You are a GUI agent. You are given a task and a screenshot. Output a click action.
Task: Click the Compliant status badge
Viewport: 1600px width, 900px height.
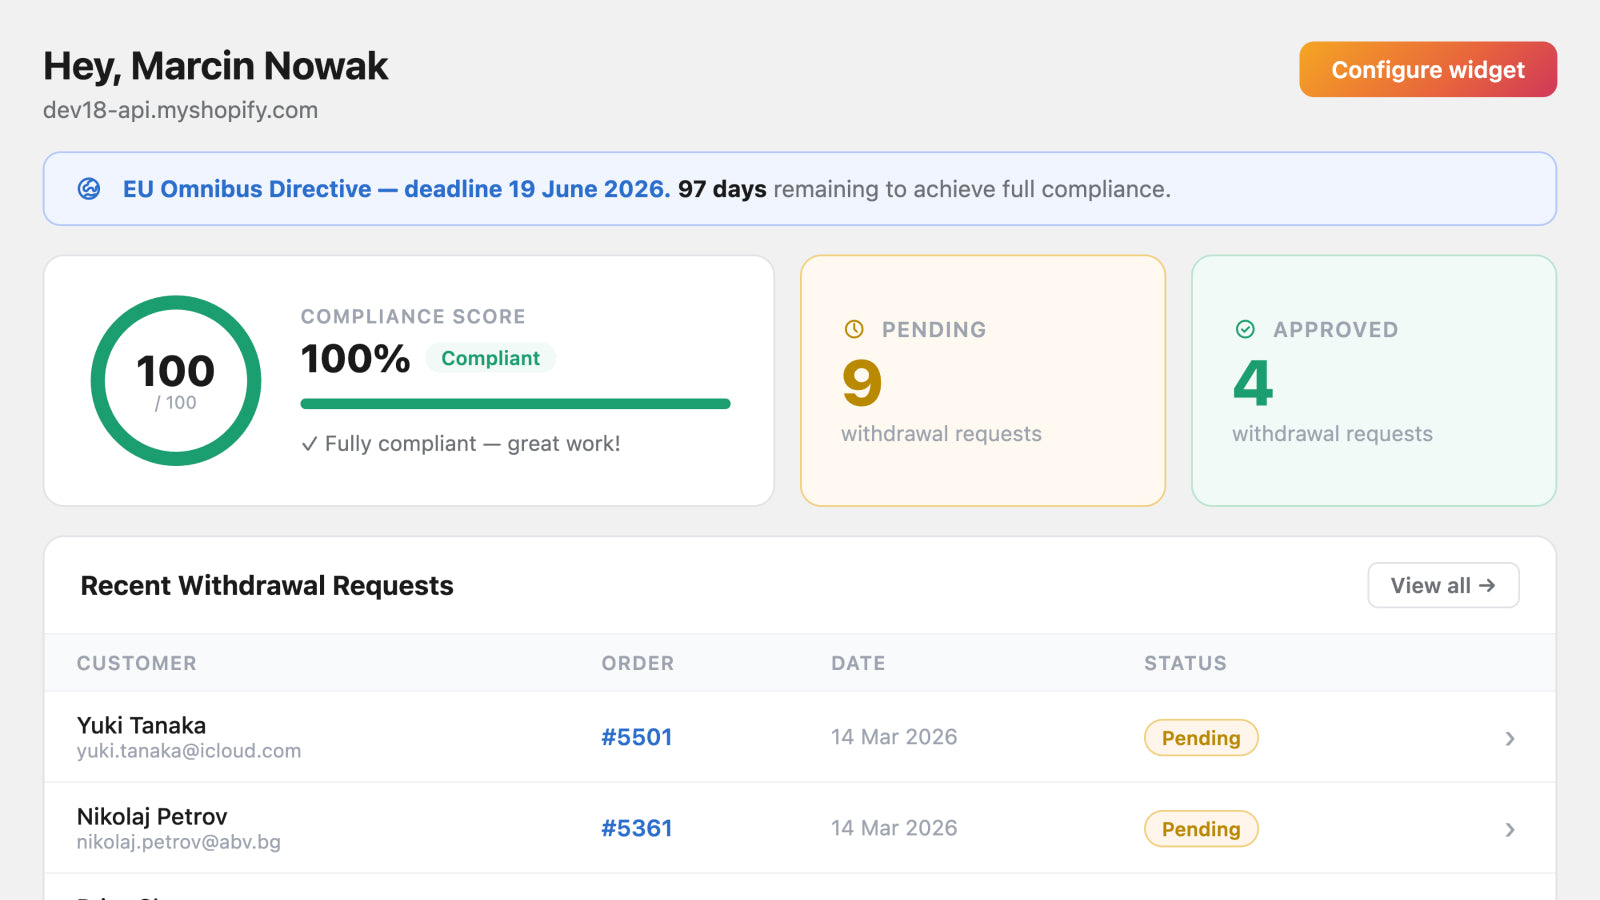[490, 358]
